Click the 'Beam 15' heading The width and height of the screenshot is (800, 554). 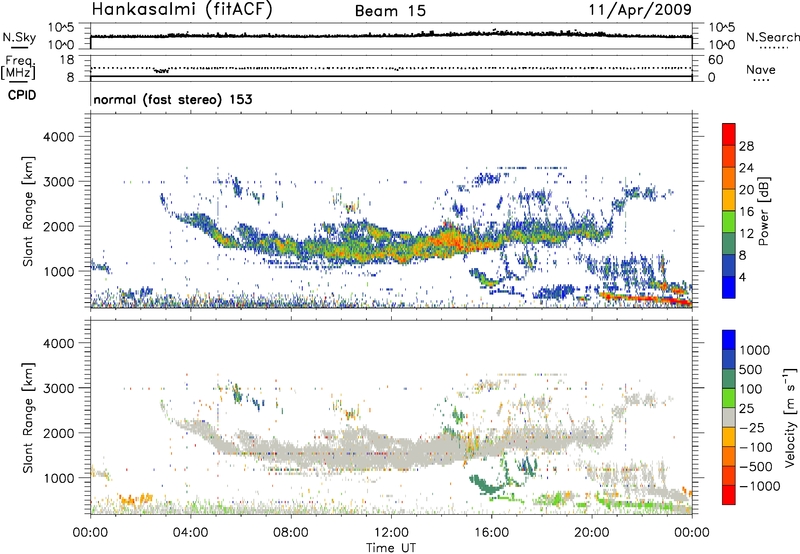coord(390,11)
